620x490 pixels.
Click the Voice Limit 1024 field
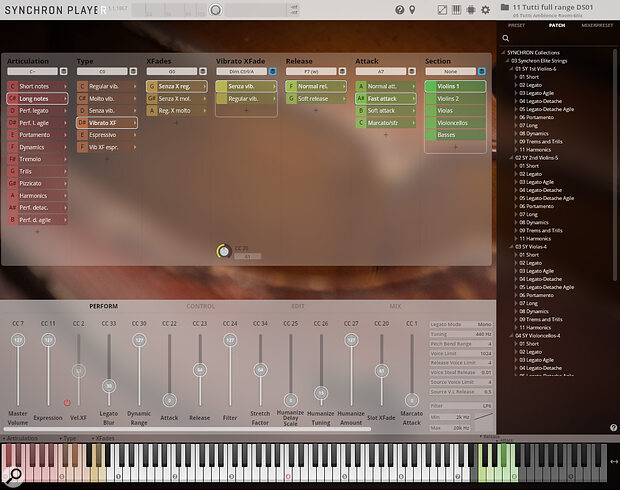pos(461,354)
